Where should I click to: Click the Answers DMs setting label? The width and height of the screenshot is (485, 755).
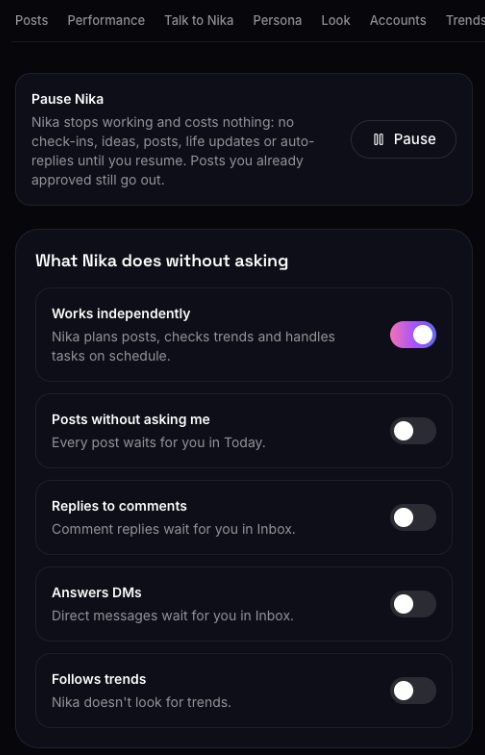96,592
